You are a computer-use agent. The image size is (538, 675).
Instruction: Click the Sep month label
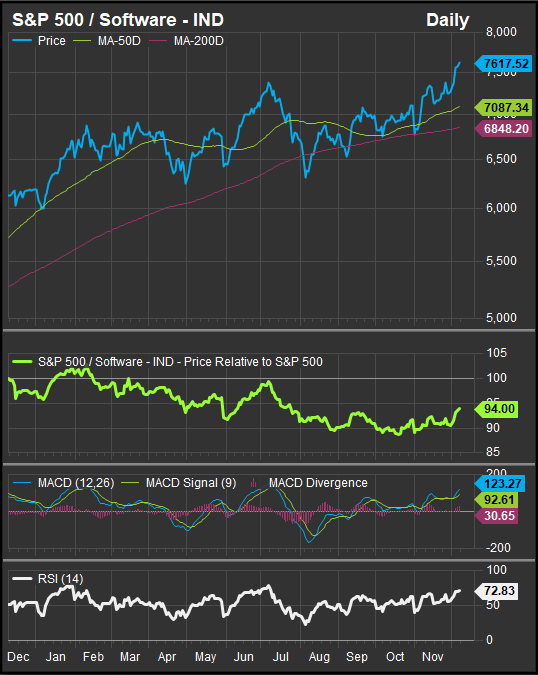tap(357, 657)
